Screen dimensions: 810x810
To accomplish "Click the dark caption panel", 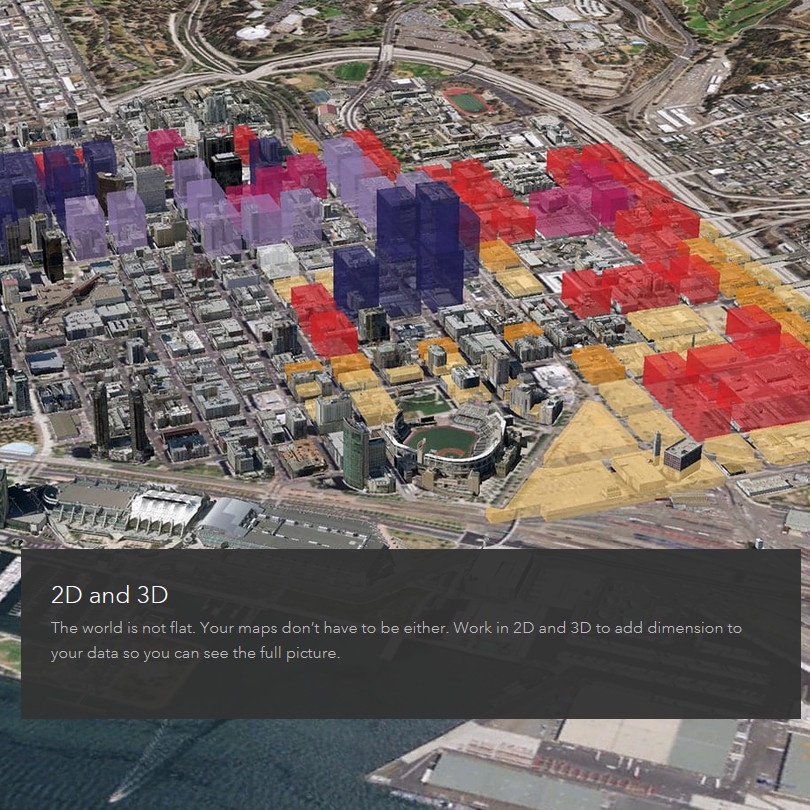I will coord(411,634).
